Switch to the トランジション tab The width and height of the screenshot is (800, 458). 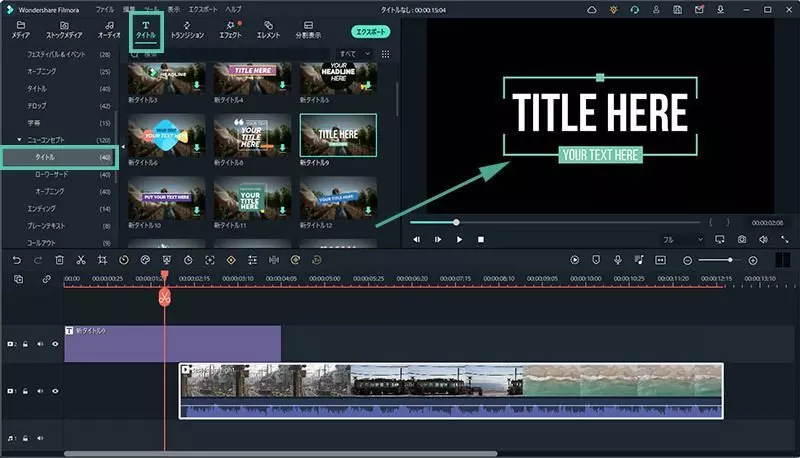coord(187,30)
